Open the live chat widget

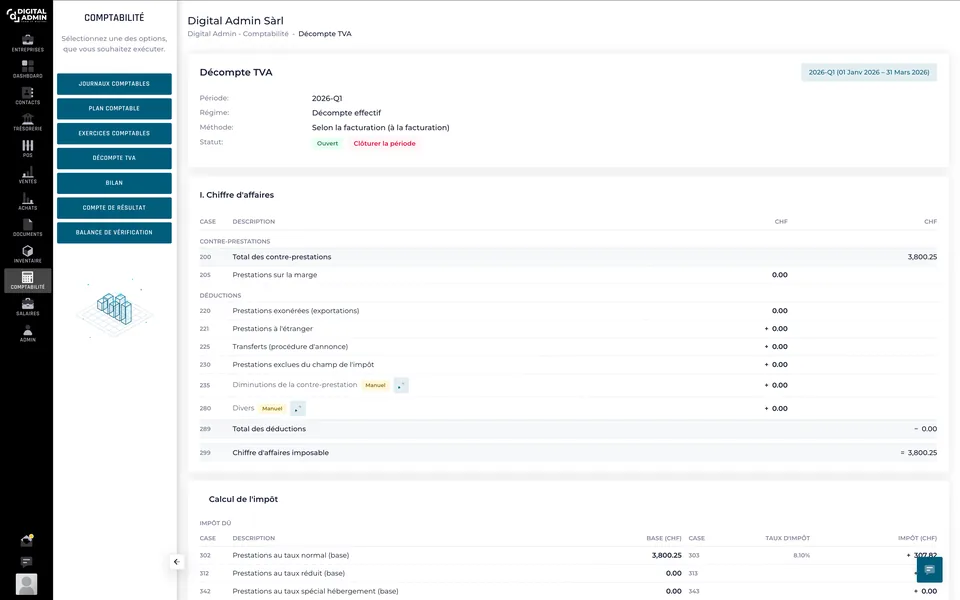(x=929, y=569)
